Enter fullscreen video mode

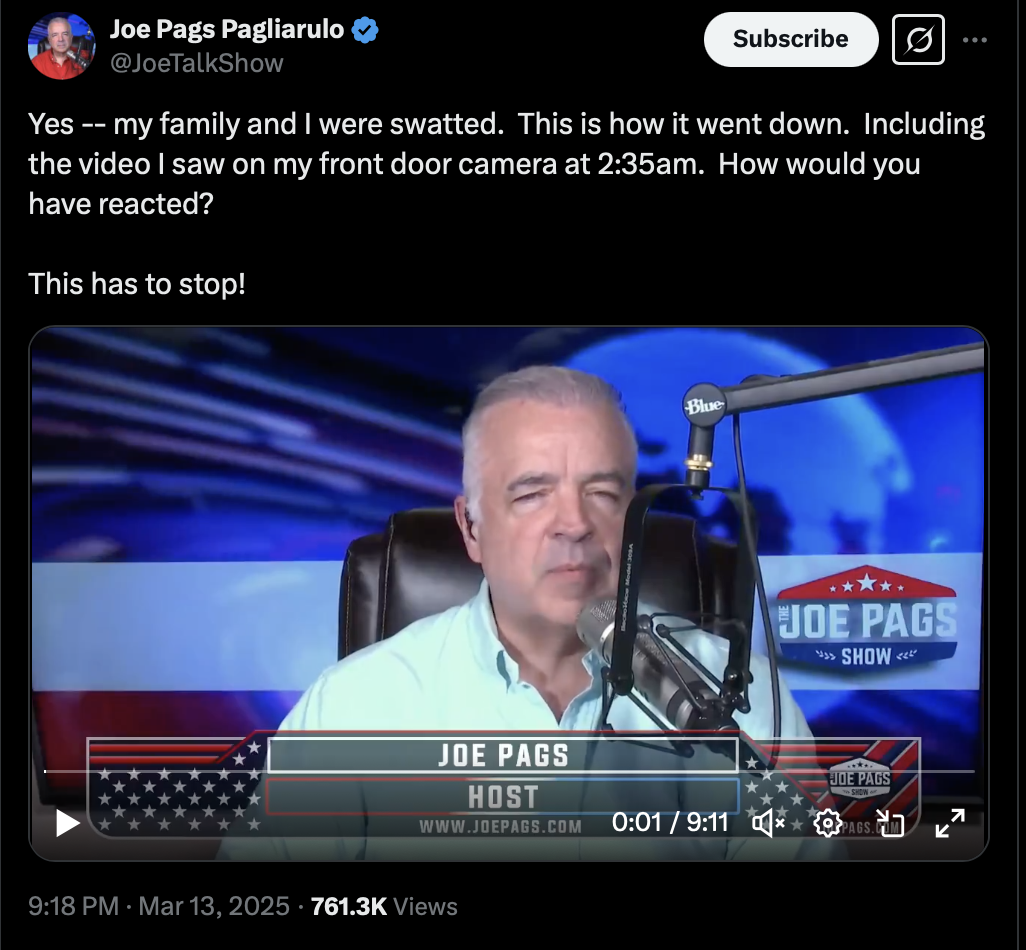[x=949, y=822]
